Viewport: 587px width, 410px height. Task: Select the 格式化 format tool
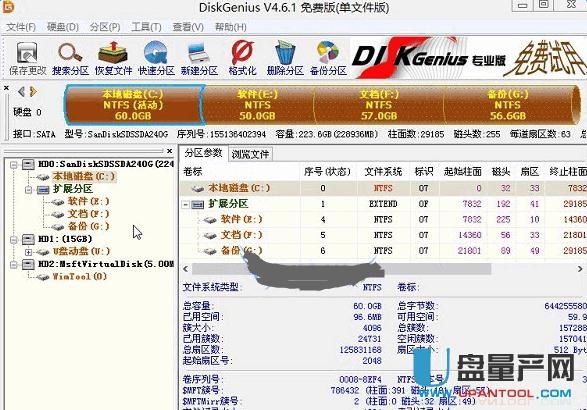[242, 58]
